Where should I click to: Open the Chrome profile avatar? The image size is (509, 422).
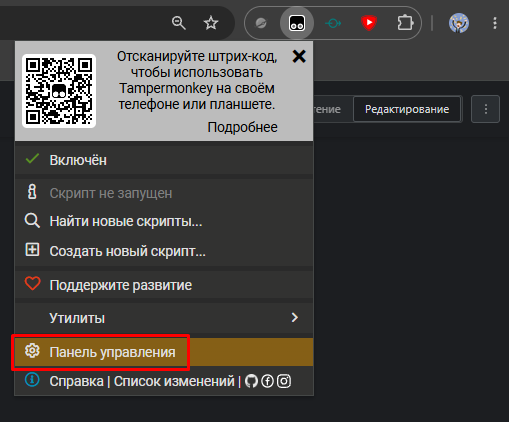click(x=459, y=23)
